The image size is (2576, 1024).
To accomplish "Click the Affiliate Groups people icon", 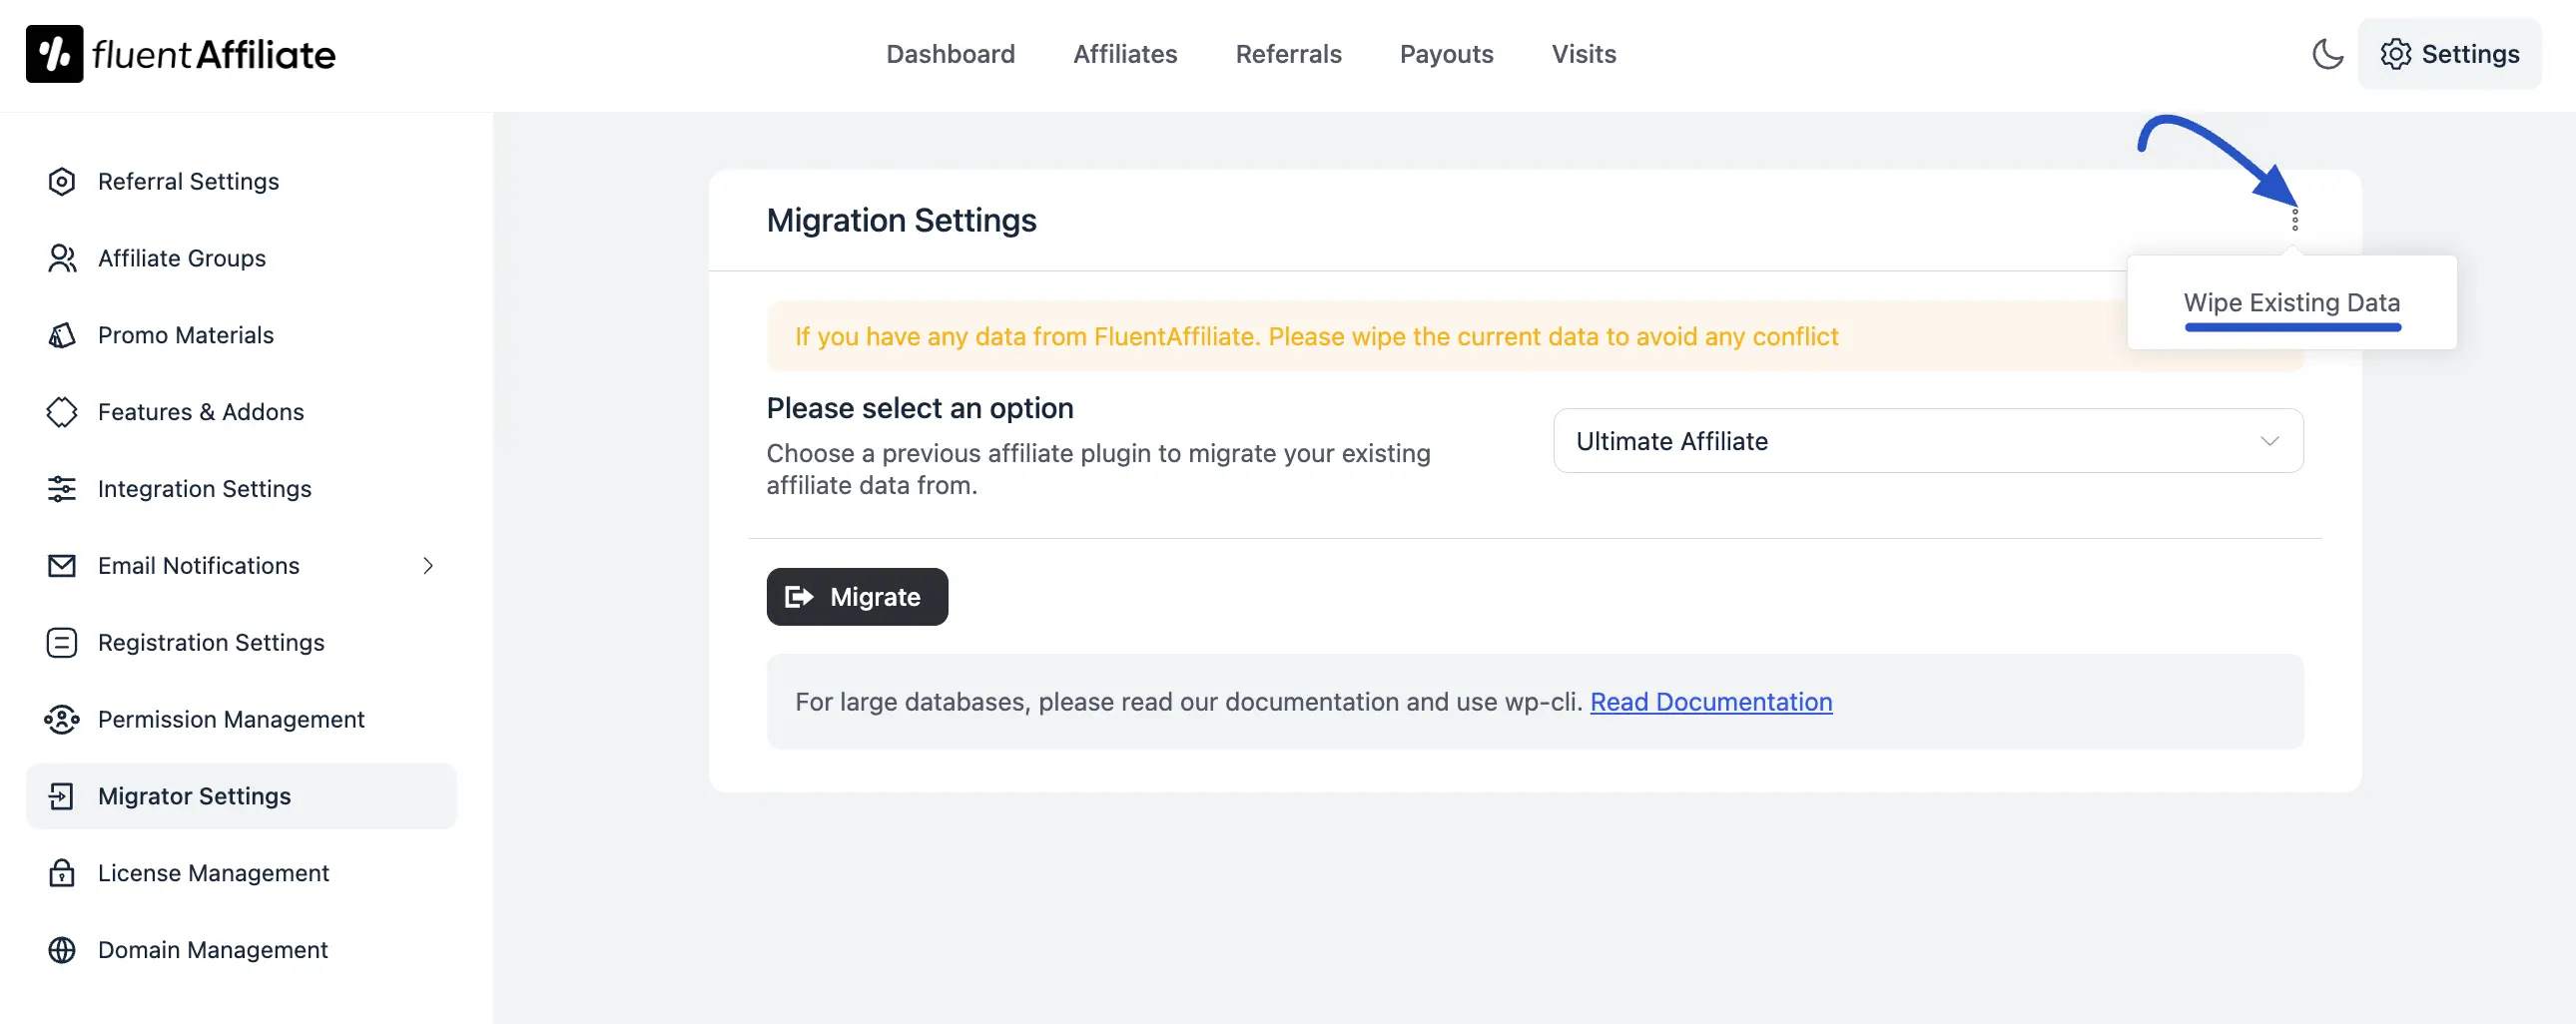I will (x=62, y=258).
